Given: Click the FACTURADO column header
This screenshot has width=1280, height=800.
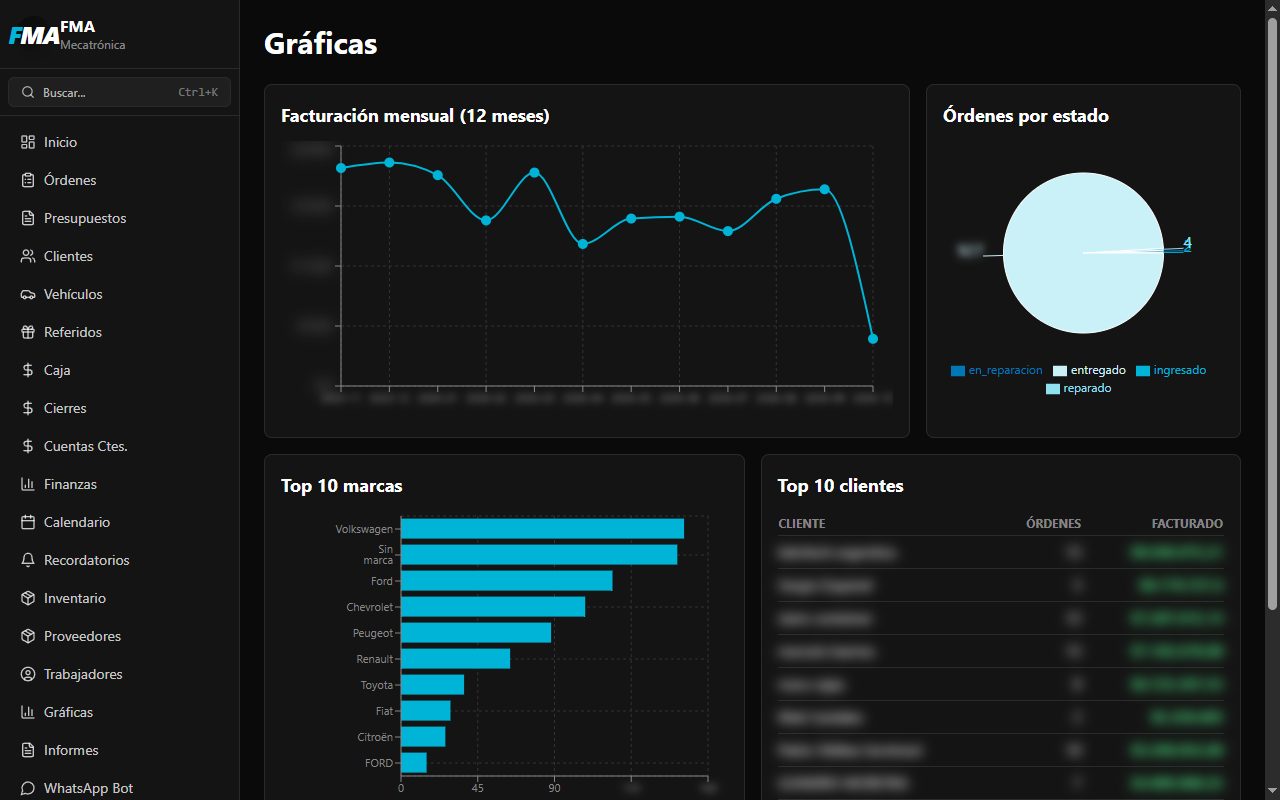Looking at the screenshot, I should pyautogui.click(x=1187, y=523).
